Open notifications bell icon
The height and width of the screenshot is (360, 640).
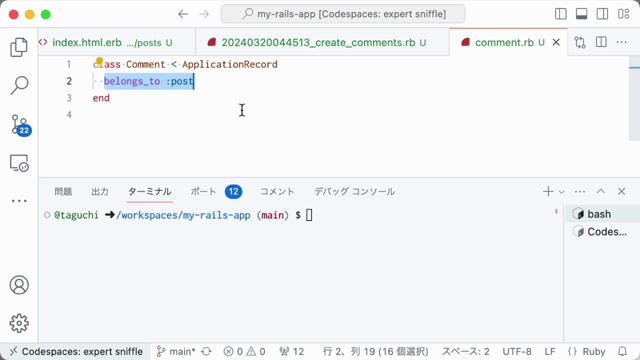click(622, 351)
